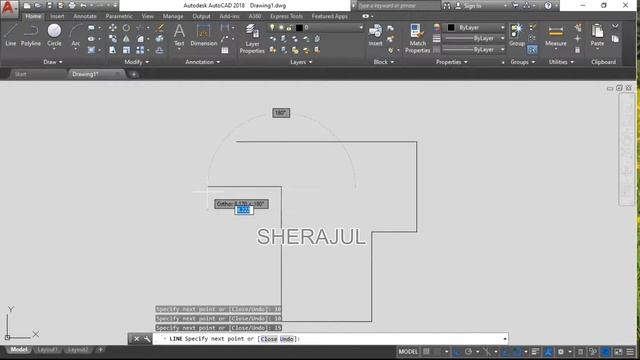Click the Close option in command line

[269, 339]
